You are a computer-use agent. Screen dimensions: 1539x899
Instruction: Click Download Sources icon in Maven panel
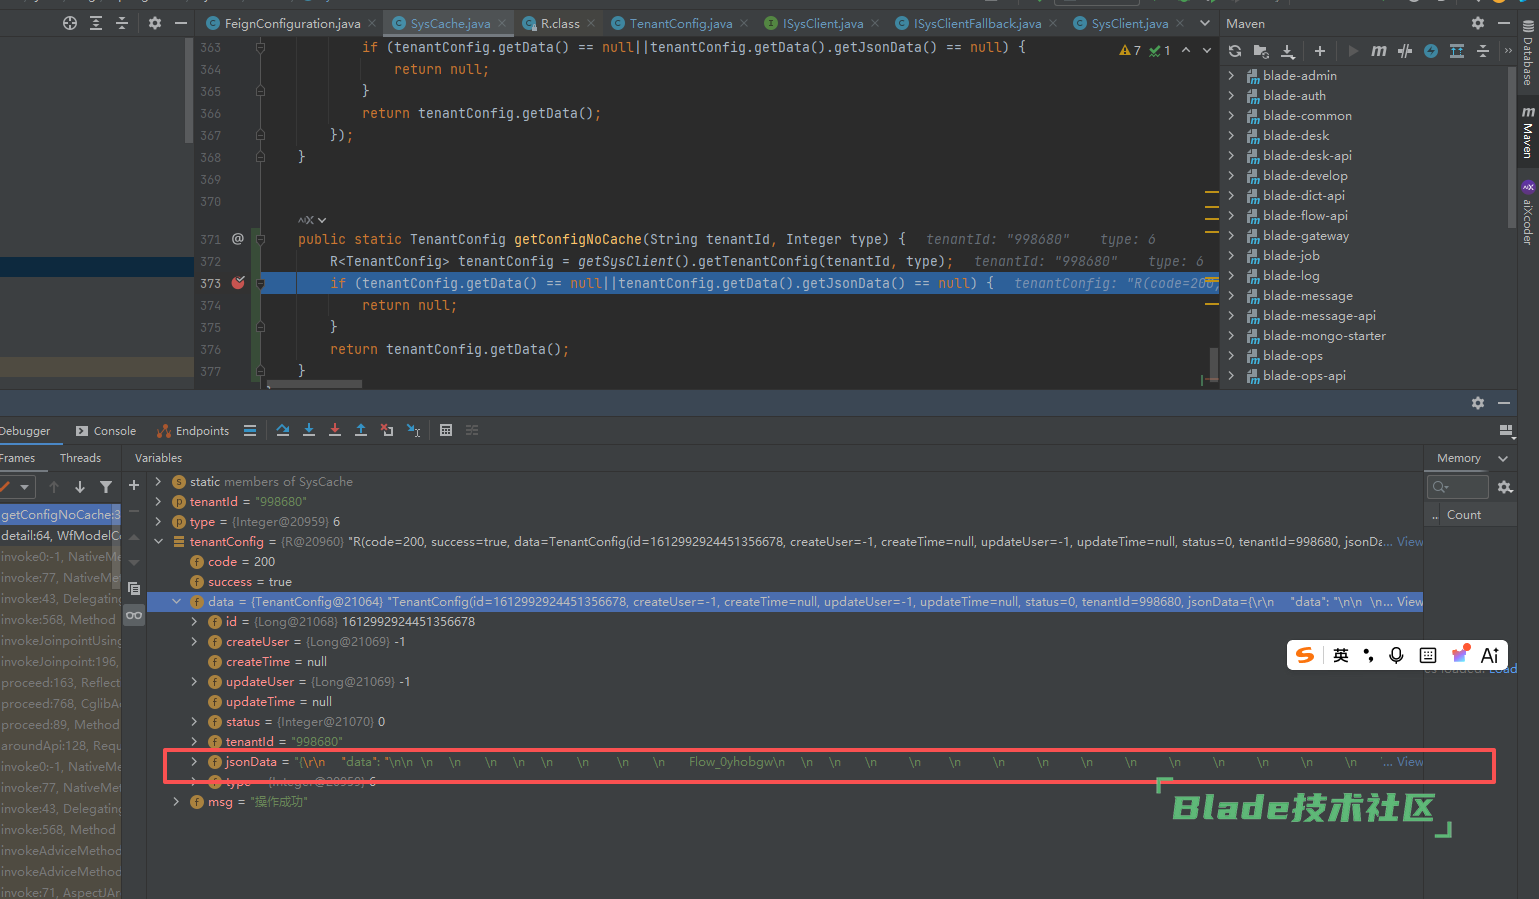pos(1287,51)
